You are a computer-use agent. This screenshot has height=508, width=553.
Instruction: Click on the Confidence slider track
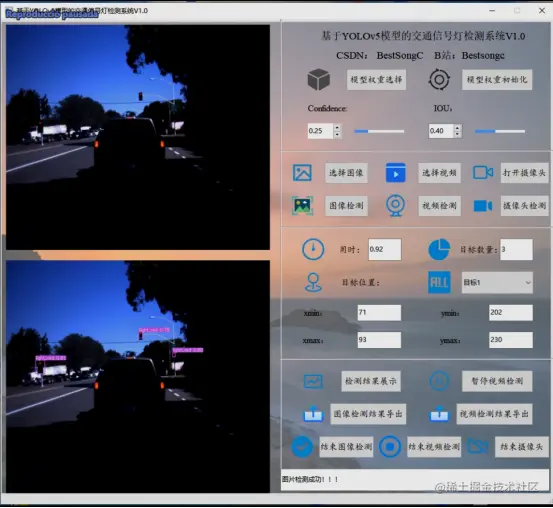pos(379,131)
